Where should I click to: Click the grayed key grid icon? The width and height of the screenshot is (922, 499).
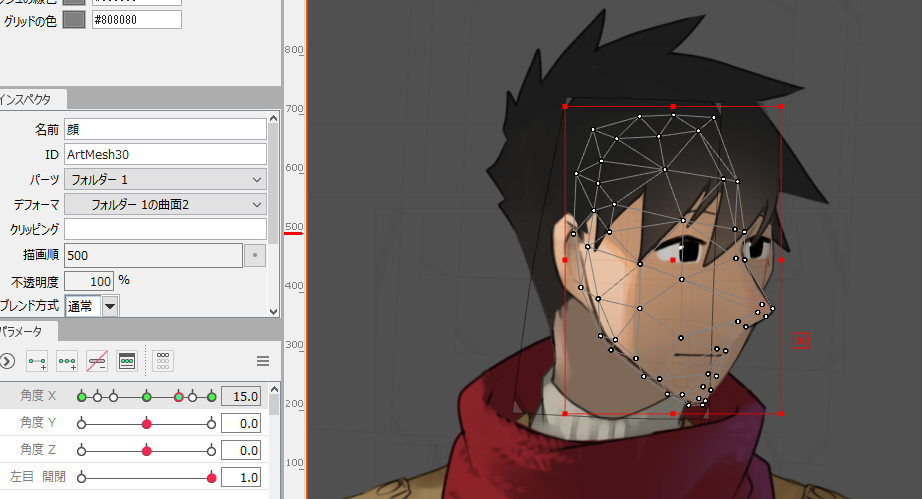[x=163, y=361]
